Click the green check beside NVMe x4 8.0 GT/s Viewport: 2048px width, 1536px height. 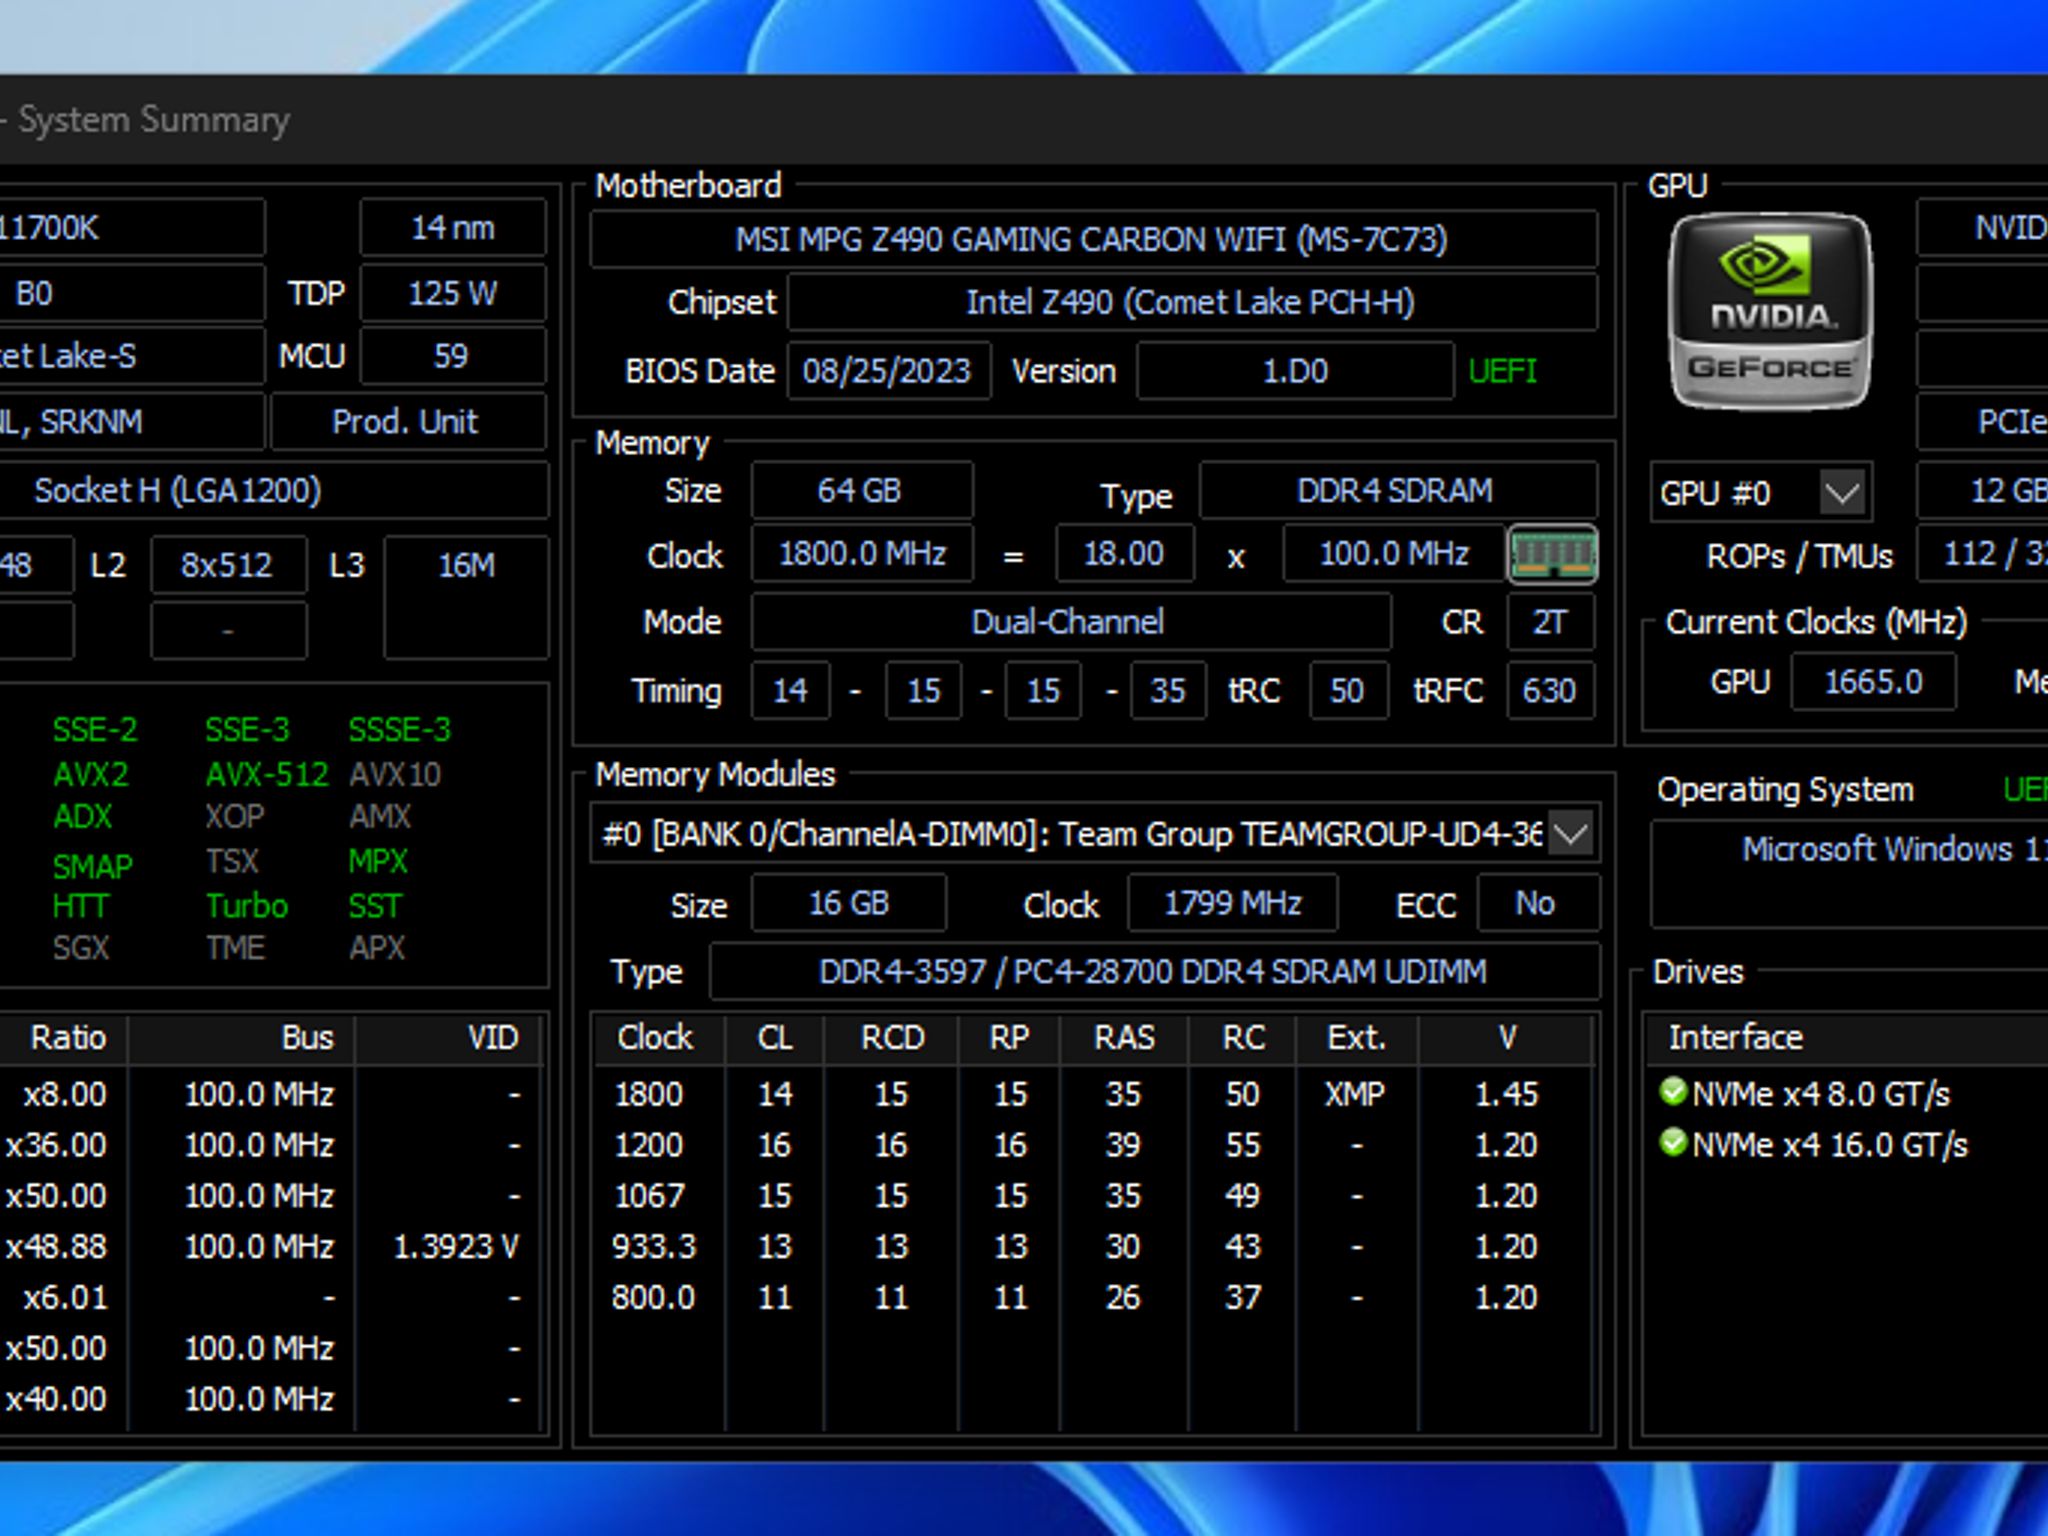point(1672,1092)
